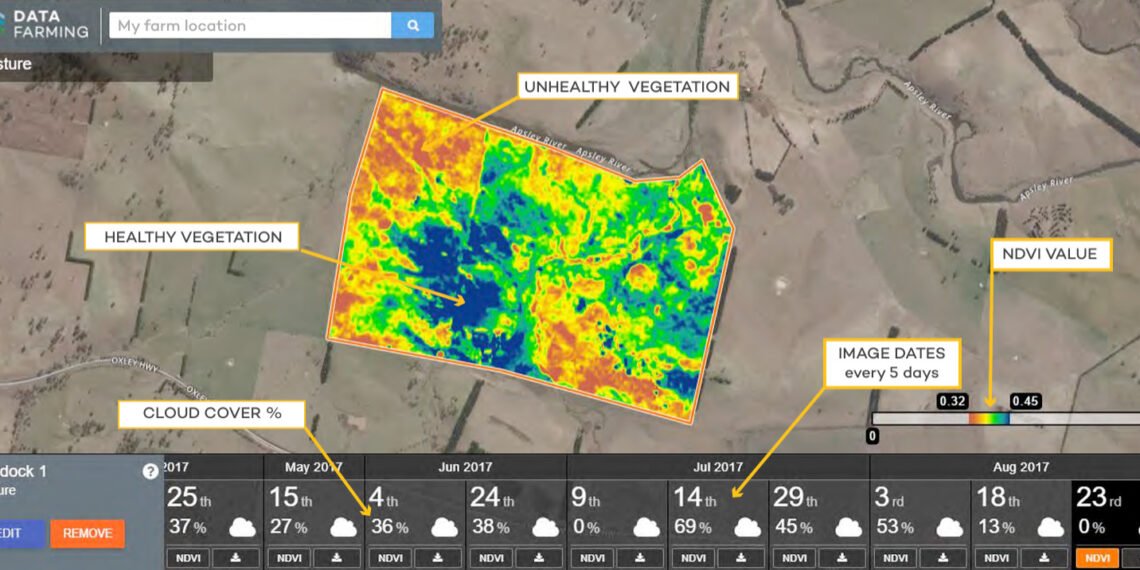Click the cloud icon on Jul 9th
Screen dimensions: 1140x570
tap(646, 527)
